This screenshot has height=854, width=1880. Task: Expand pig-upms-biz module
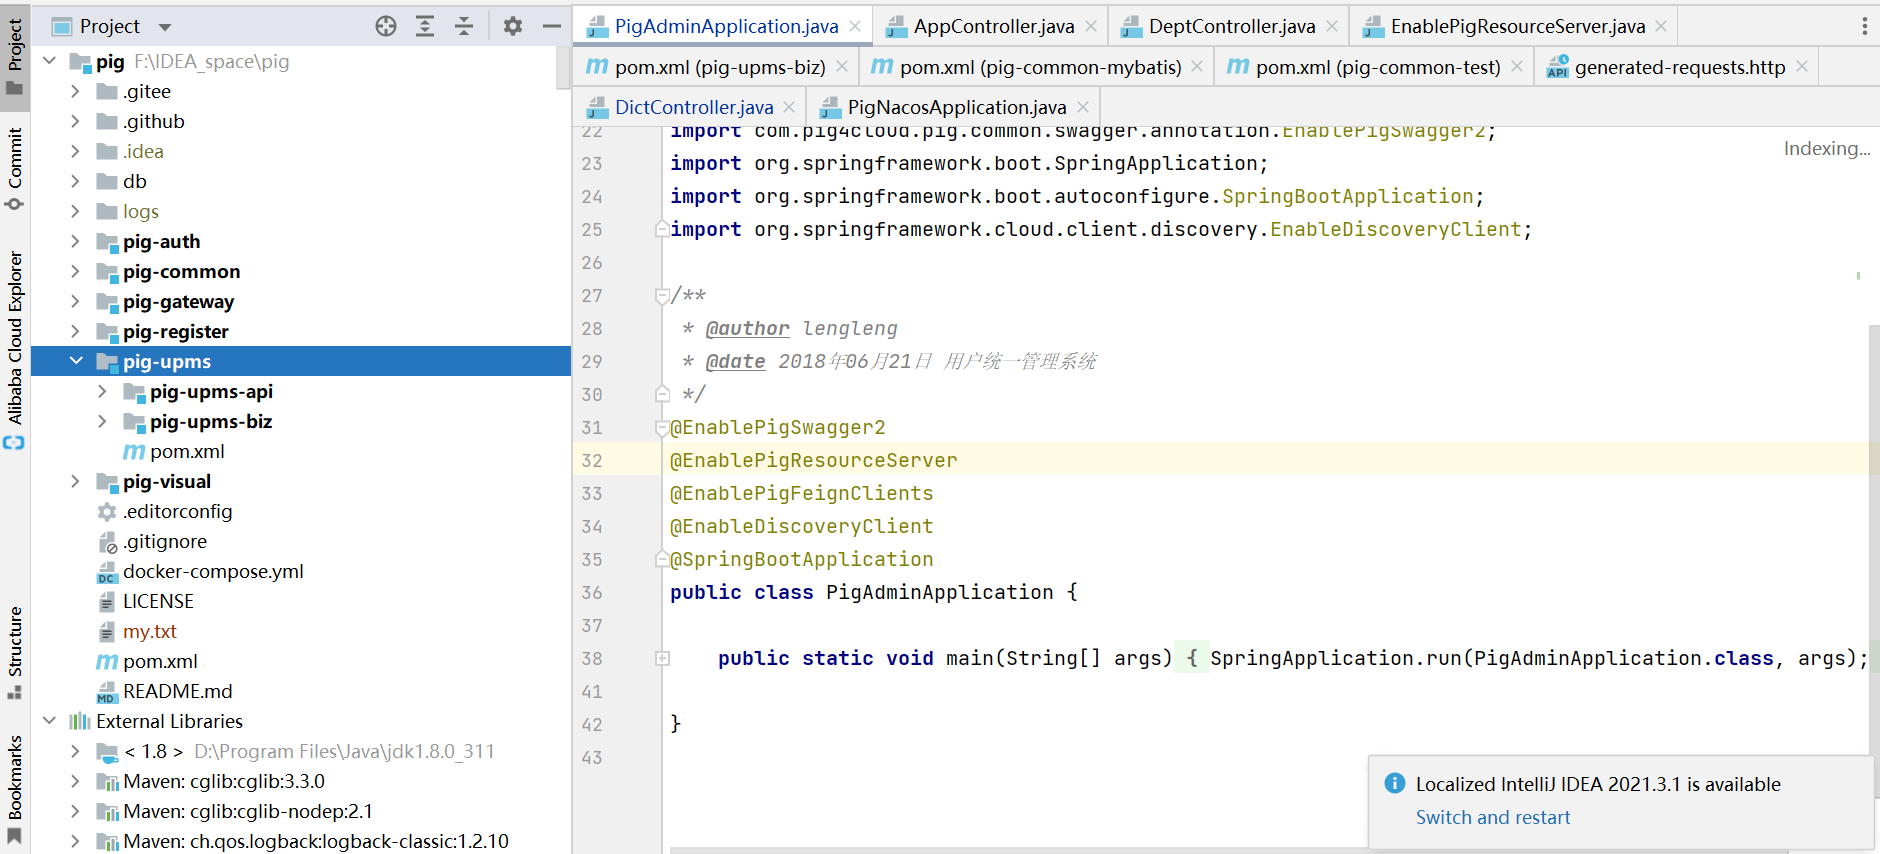click(x=102, y=421)
